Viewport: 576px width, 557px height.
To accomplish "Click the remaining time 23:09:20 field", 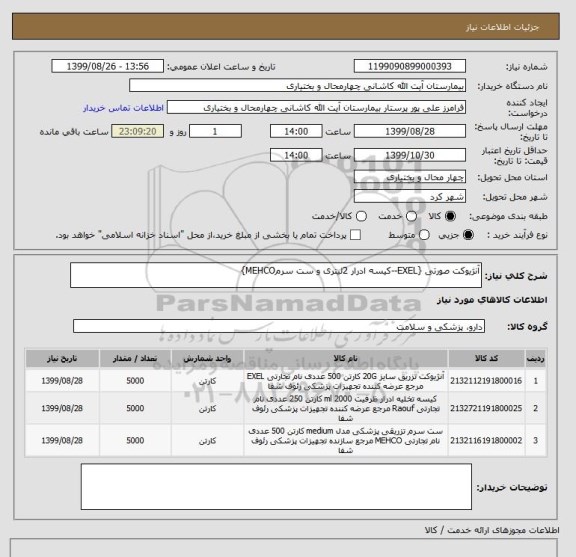I will (138, 131).
